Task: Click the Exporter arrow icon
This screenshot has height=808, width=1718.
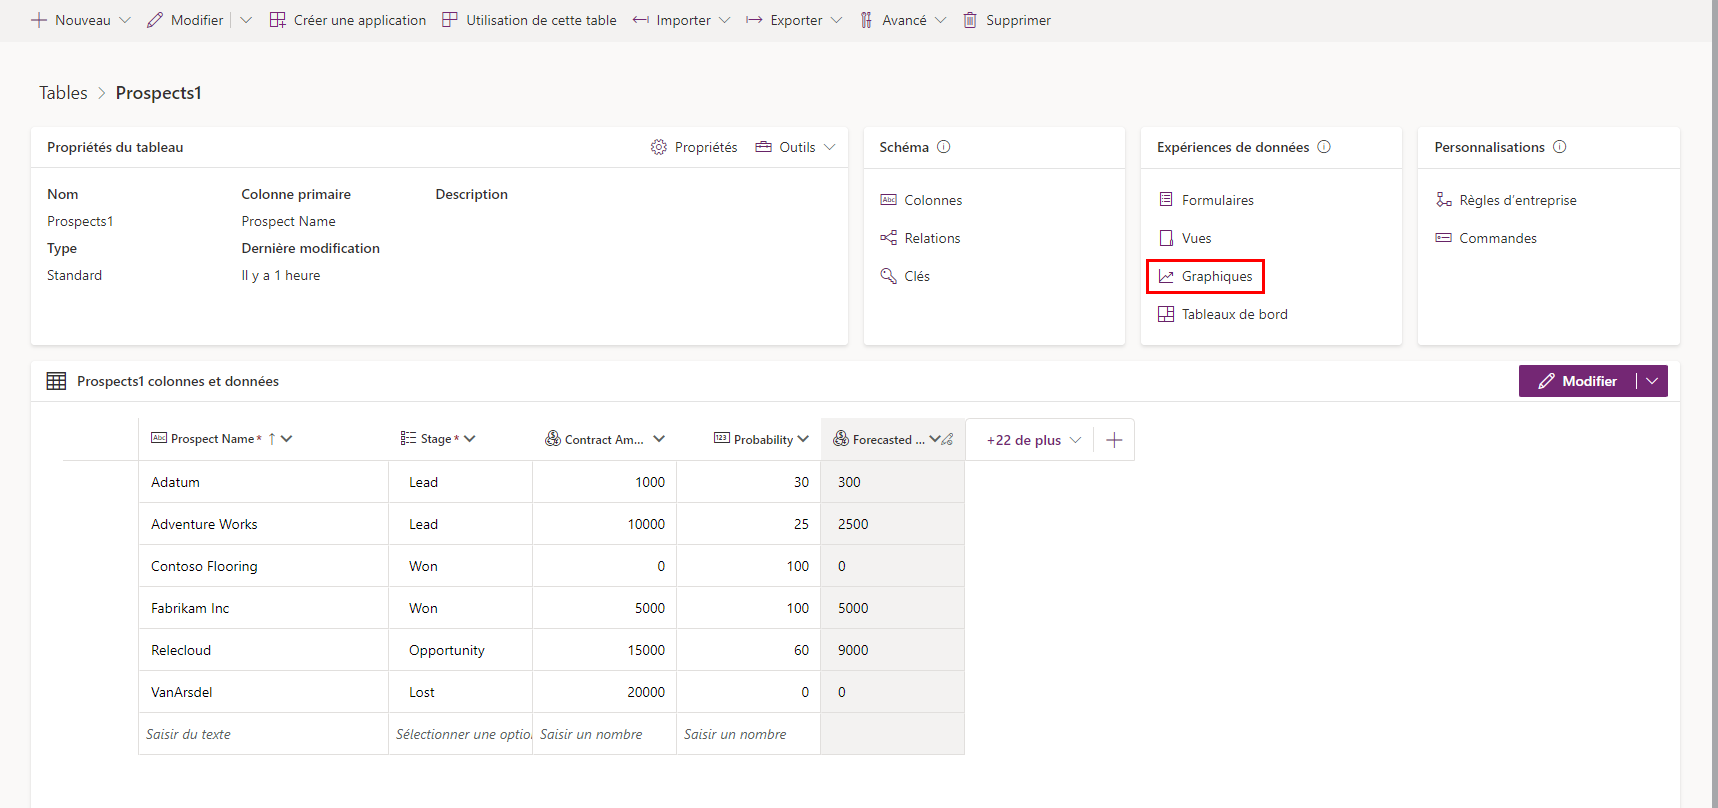Action: pos(755,20)
